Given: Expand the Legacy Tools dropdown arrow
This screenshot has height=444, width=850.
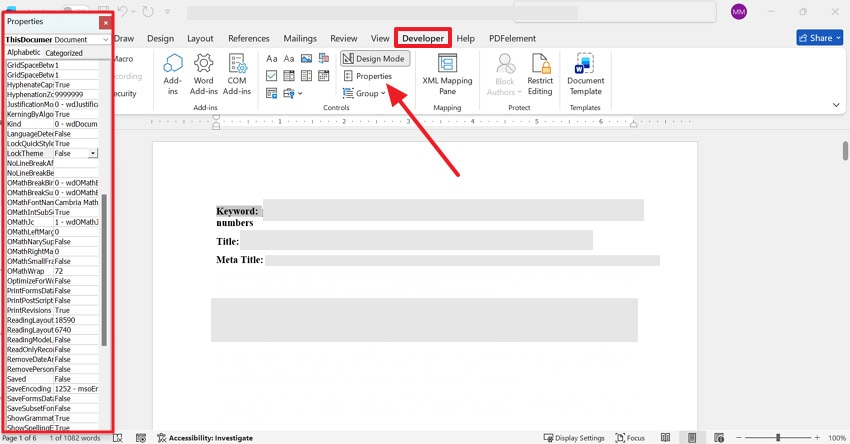Looking at the screenshot, I should point(300,93).
